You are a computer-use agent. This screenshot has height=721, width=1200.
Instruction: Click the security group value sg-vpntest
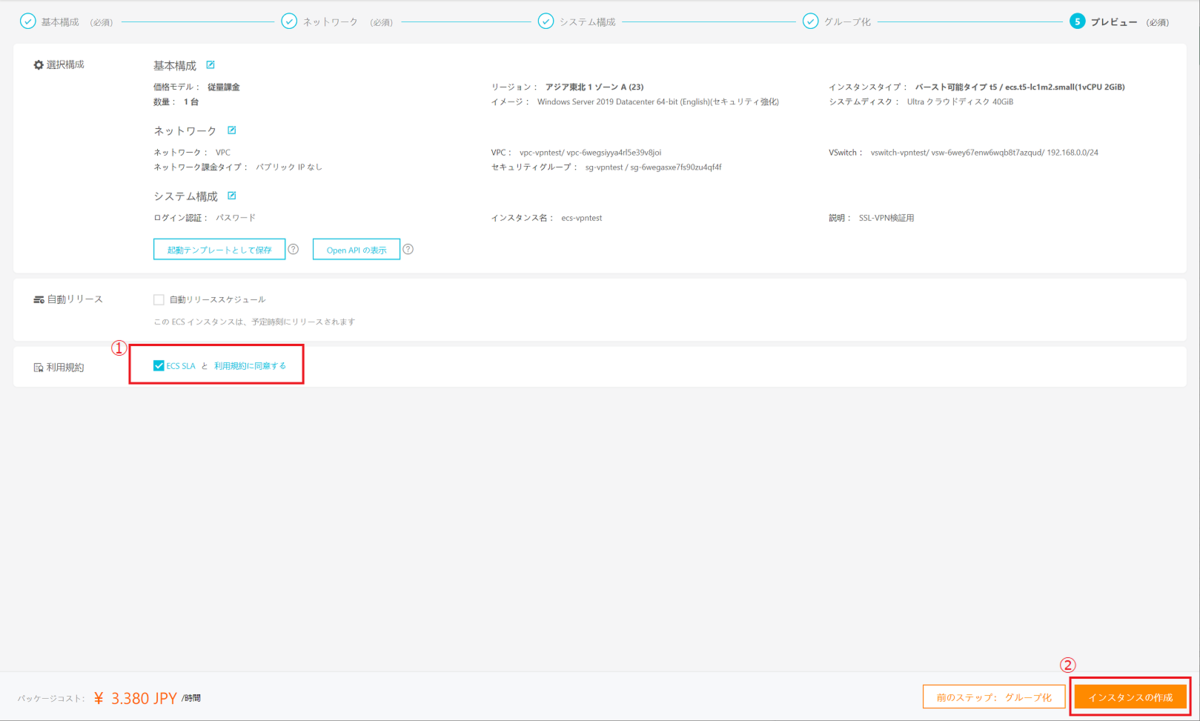[x=653, y=167]
